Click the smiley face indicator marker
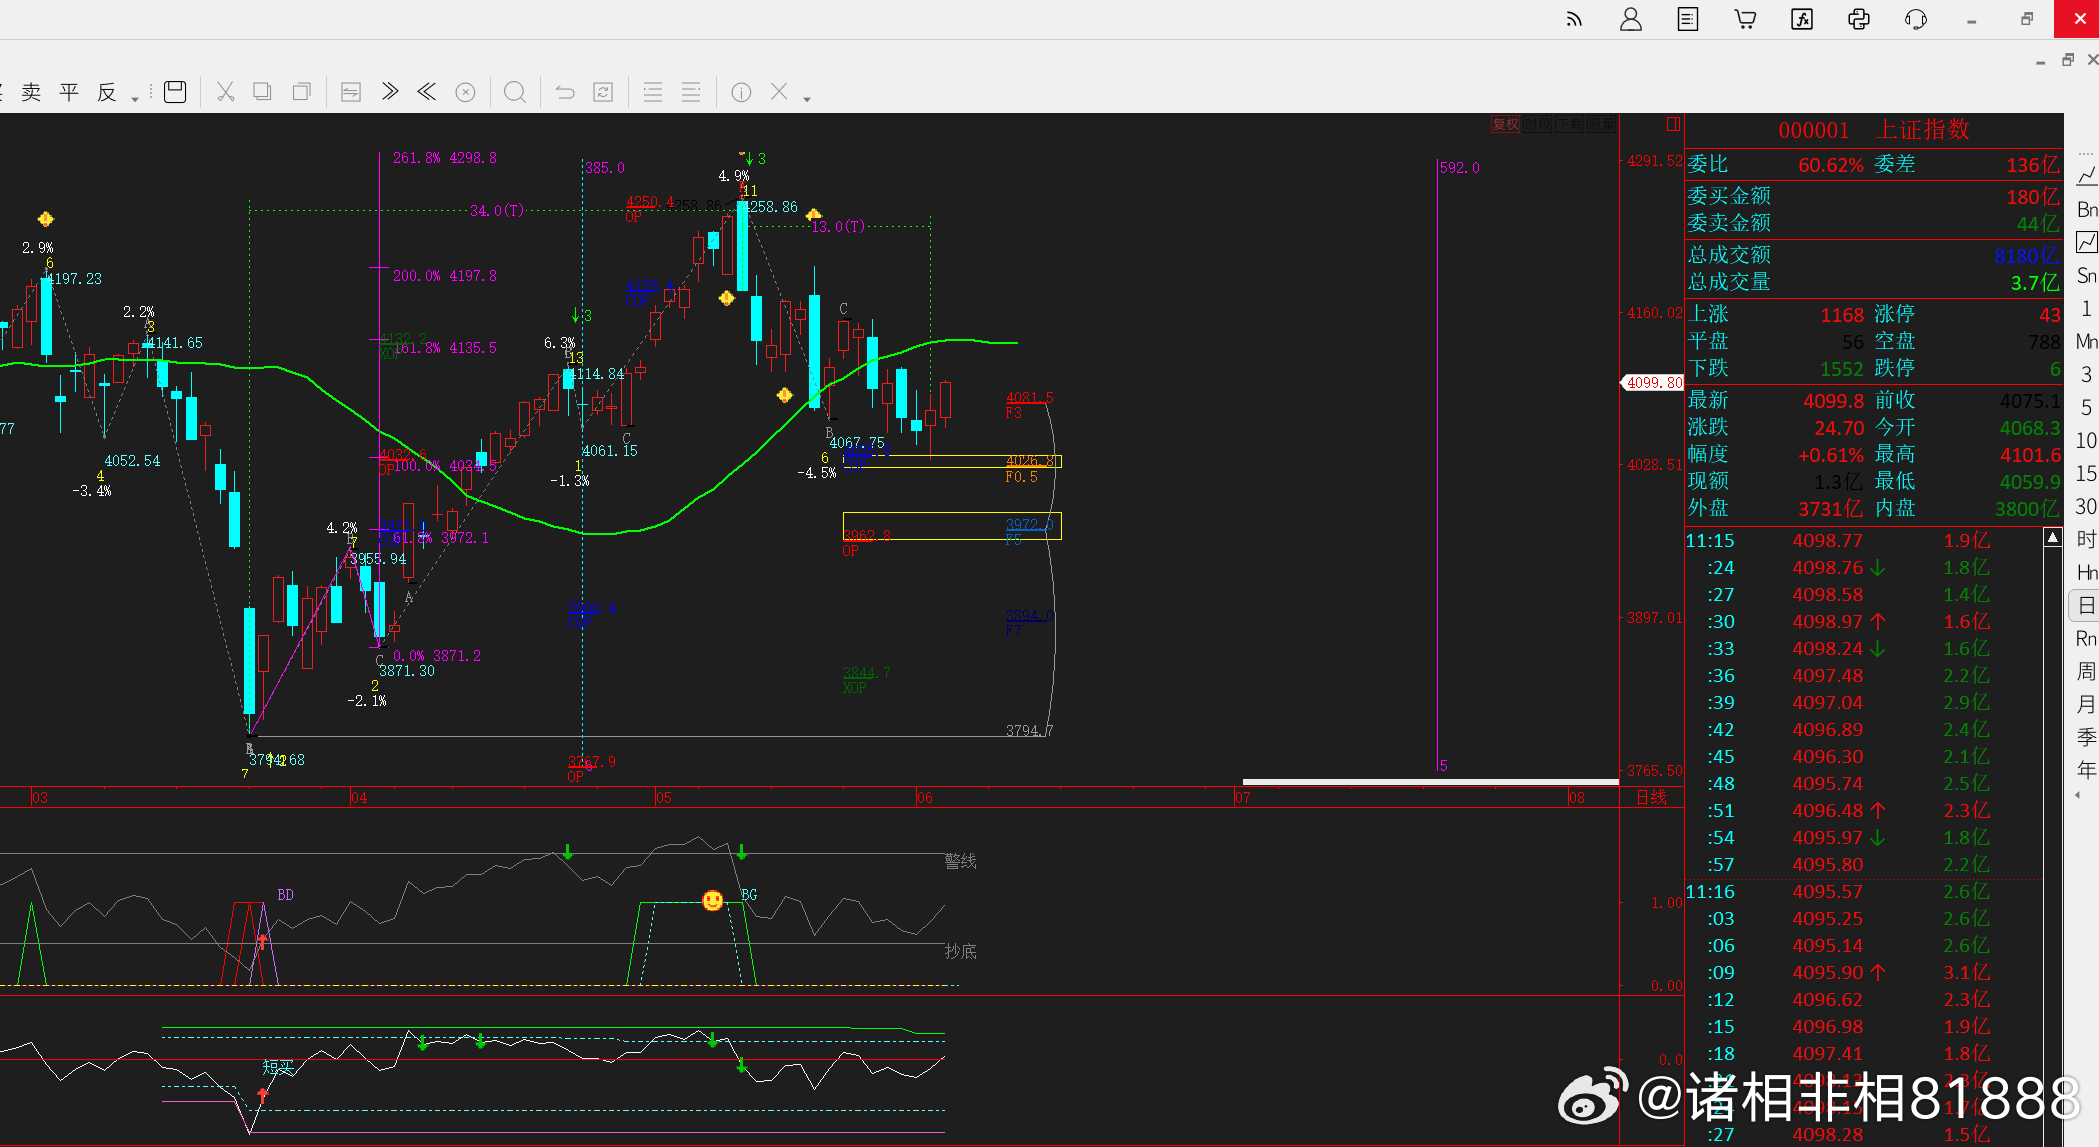The width and height of the screenshot is (2099, 1147). pos(712,901)
